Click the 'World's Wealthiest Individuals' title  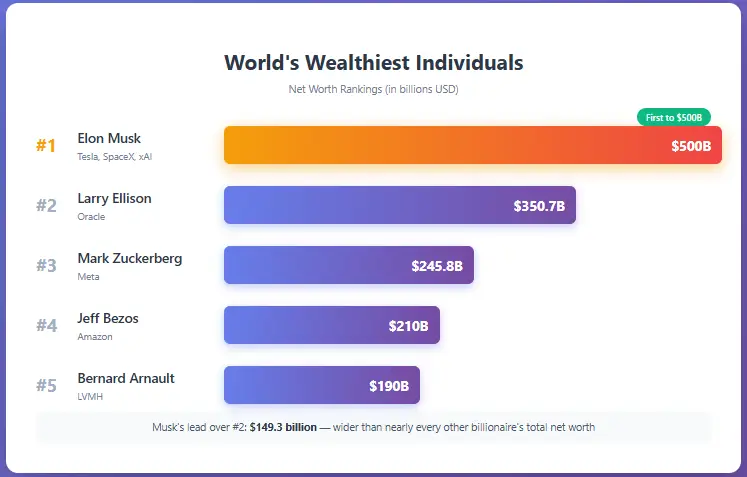click(373, 63)
